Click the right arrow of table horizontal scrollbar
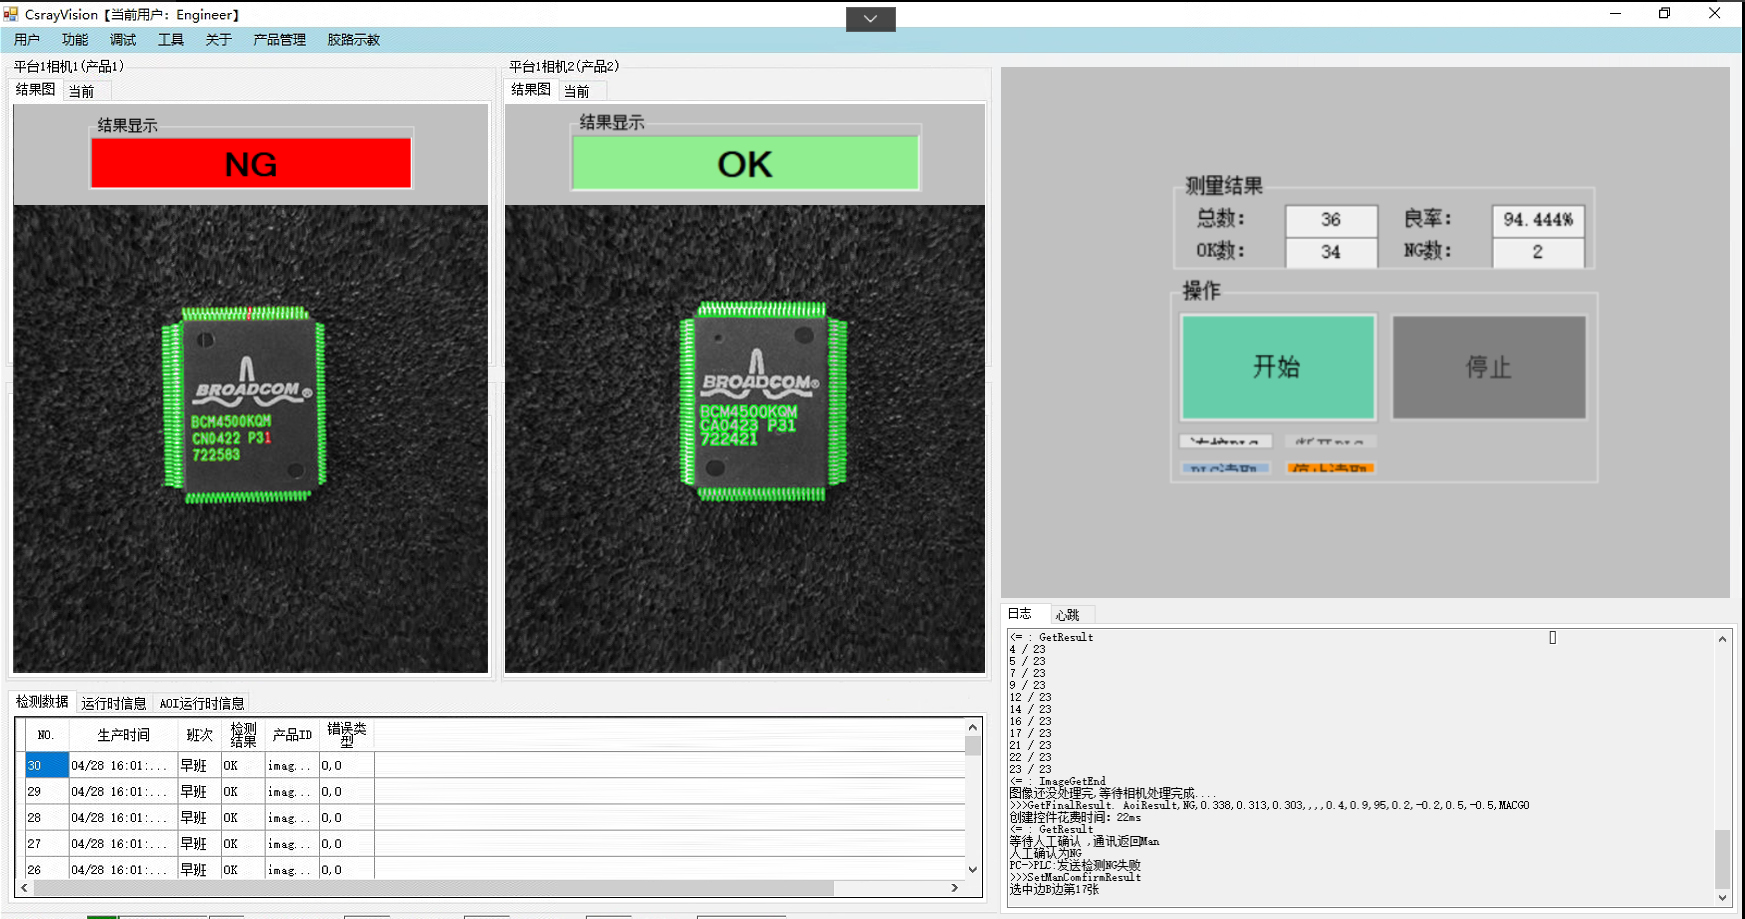The image size is (1745, 919). [x=954, y=888]
